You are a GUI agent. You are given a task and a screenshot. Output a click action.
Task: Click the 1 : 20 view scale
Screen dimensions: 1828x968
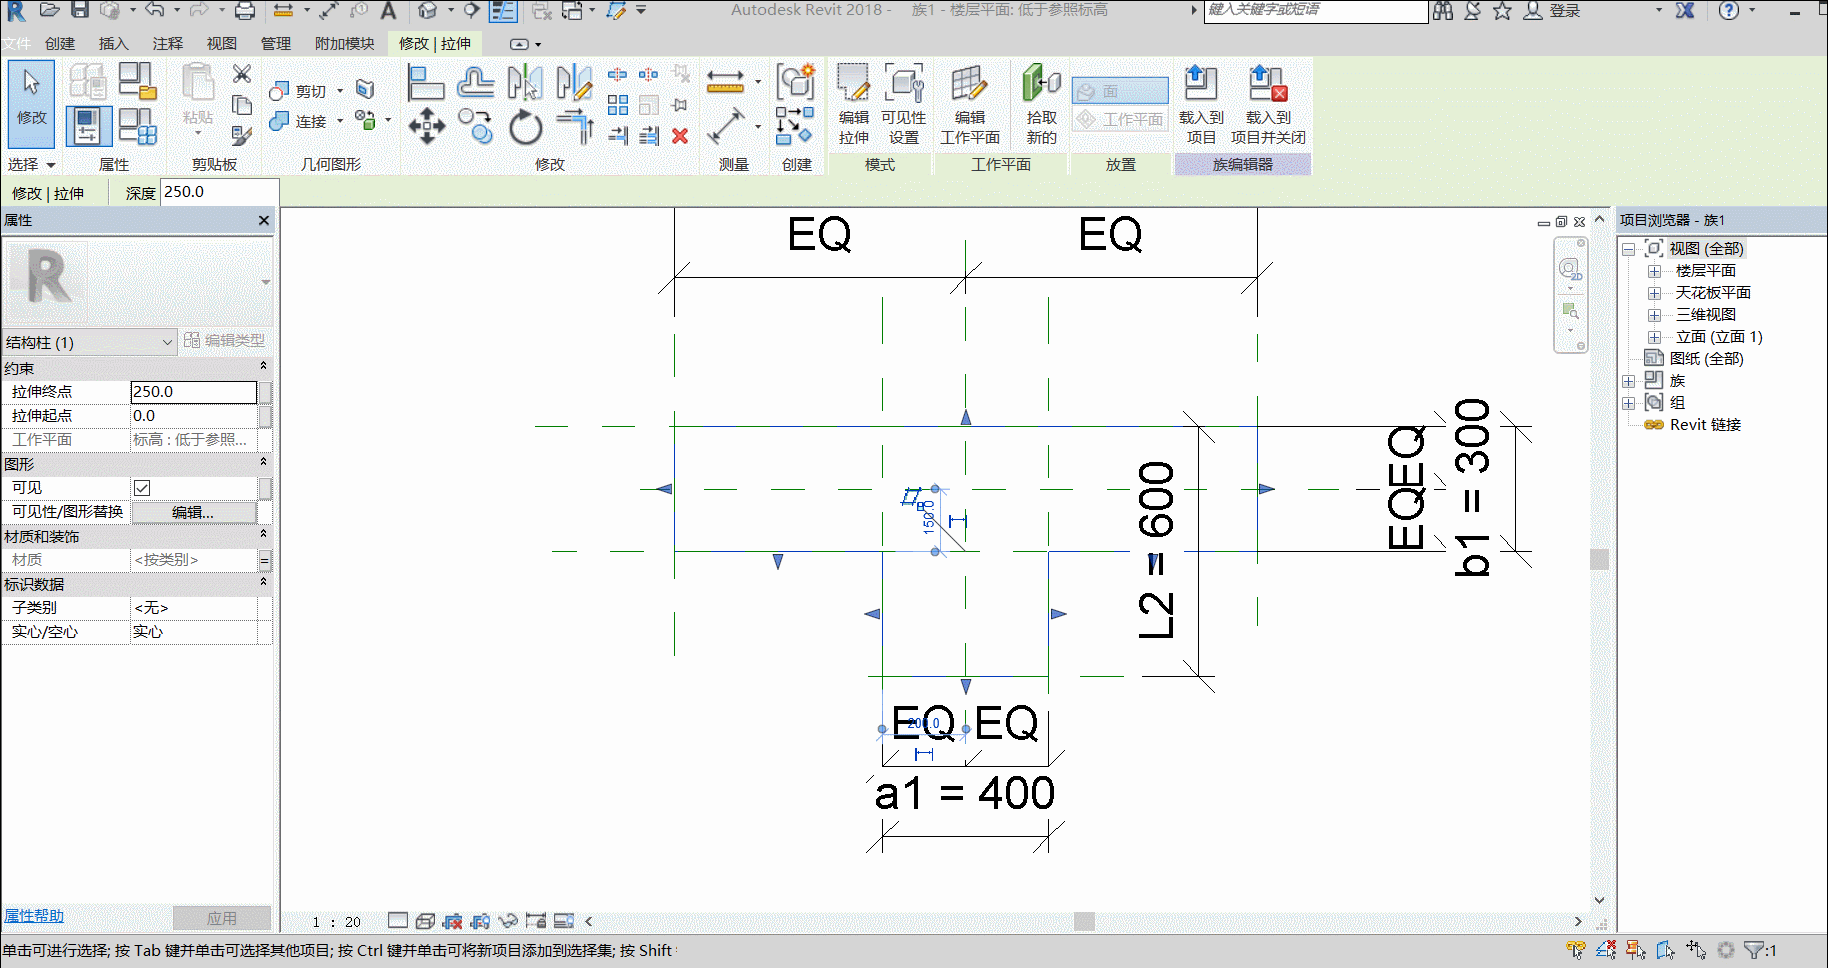pos(336,922)
